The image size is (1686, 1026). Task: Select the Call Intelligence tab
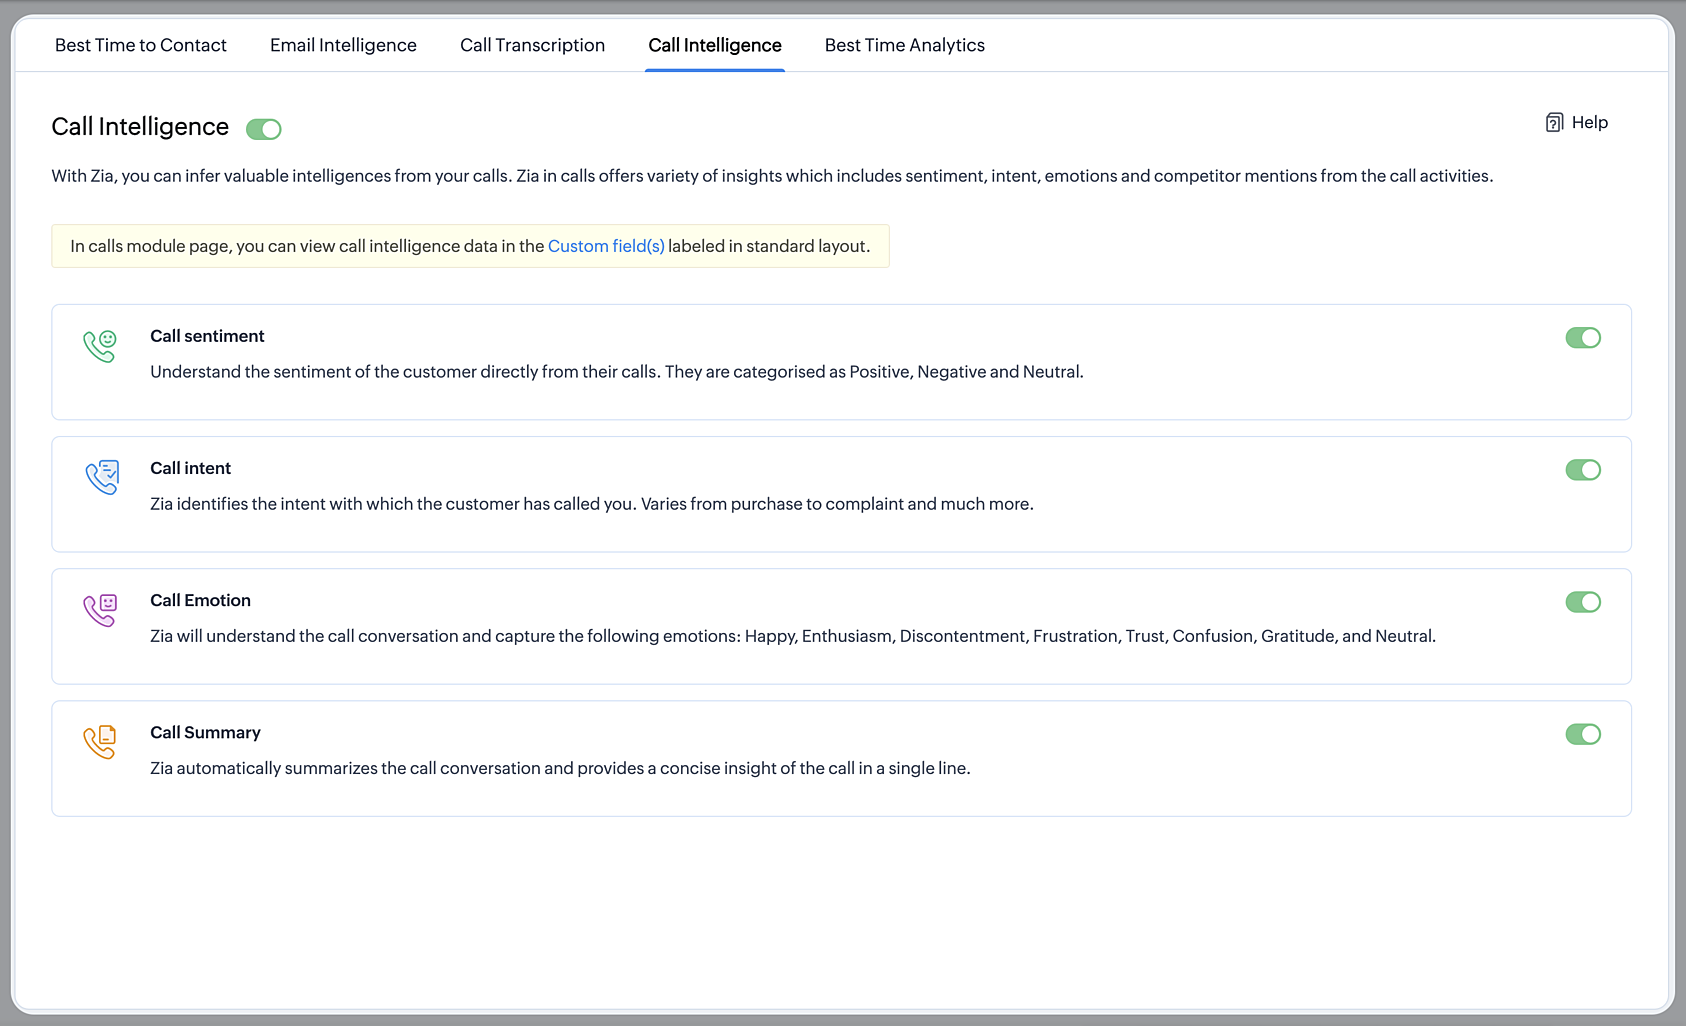coord(715,45)
